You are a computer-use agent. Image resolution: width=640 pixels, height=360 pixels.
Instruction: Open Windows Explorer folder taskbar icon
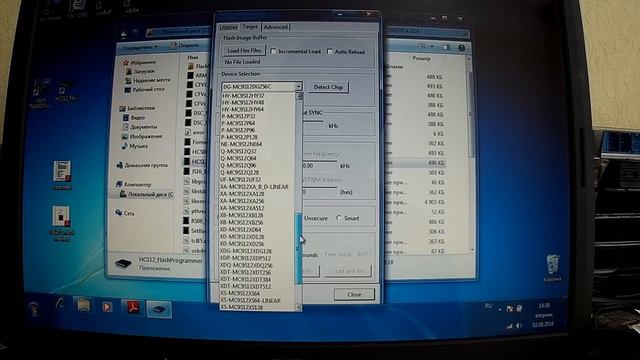(x=83, y=305)
